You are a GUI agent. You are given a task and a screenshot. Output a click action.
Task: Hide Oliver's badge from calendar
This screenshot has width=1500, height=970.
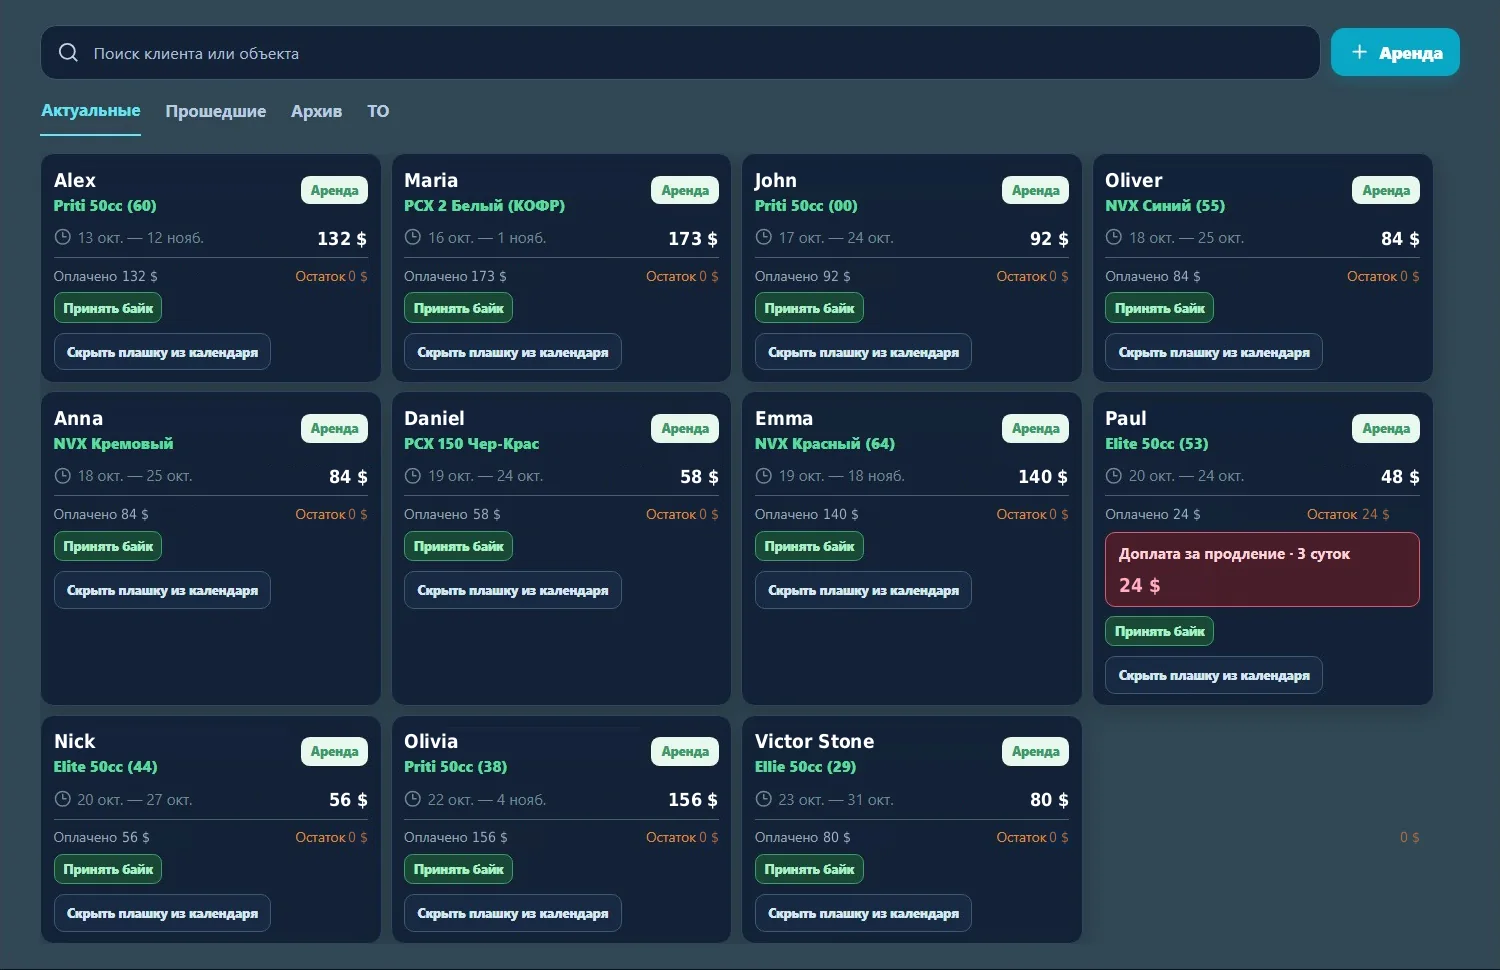[x=1213, y=352]
